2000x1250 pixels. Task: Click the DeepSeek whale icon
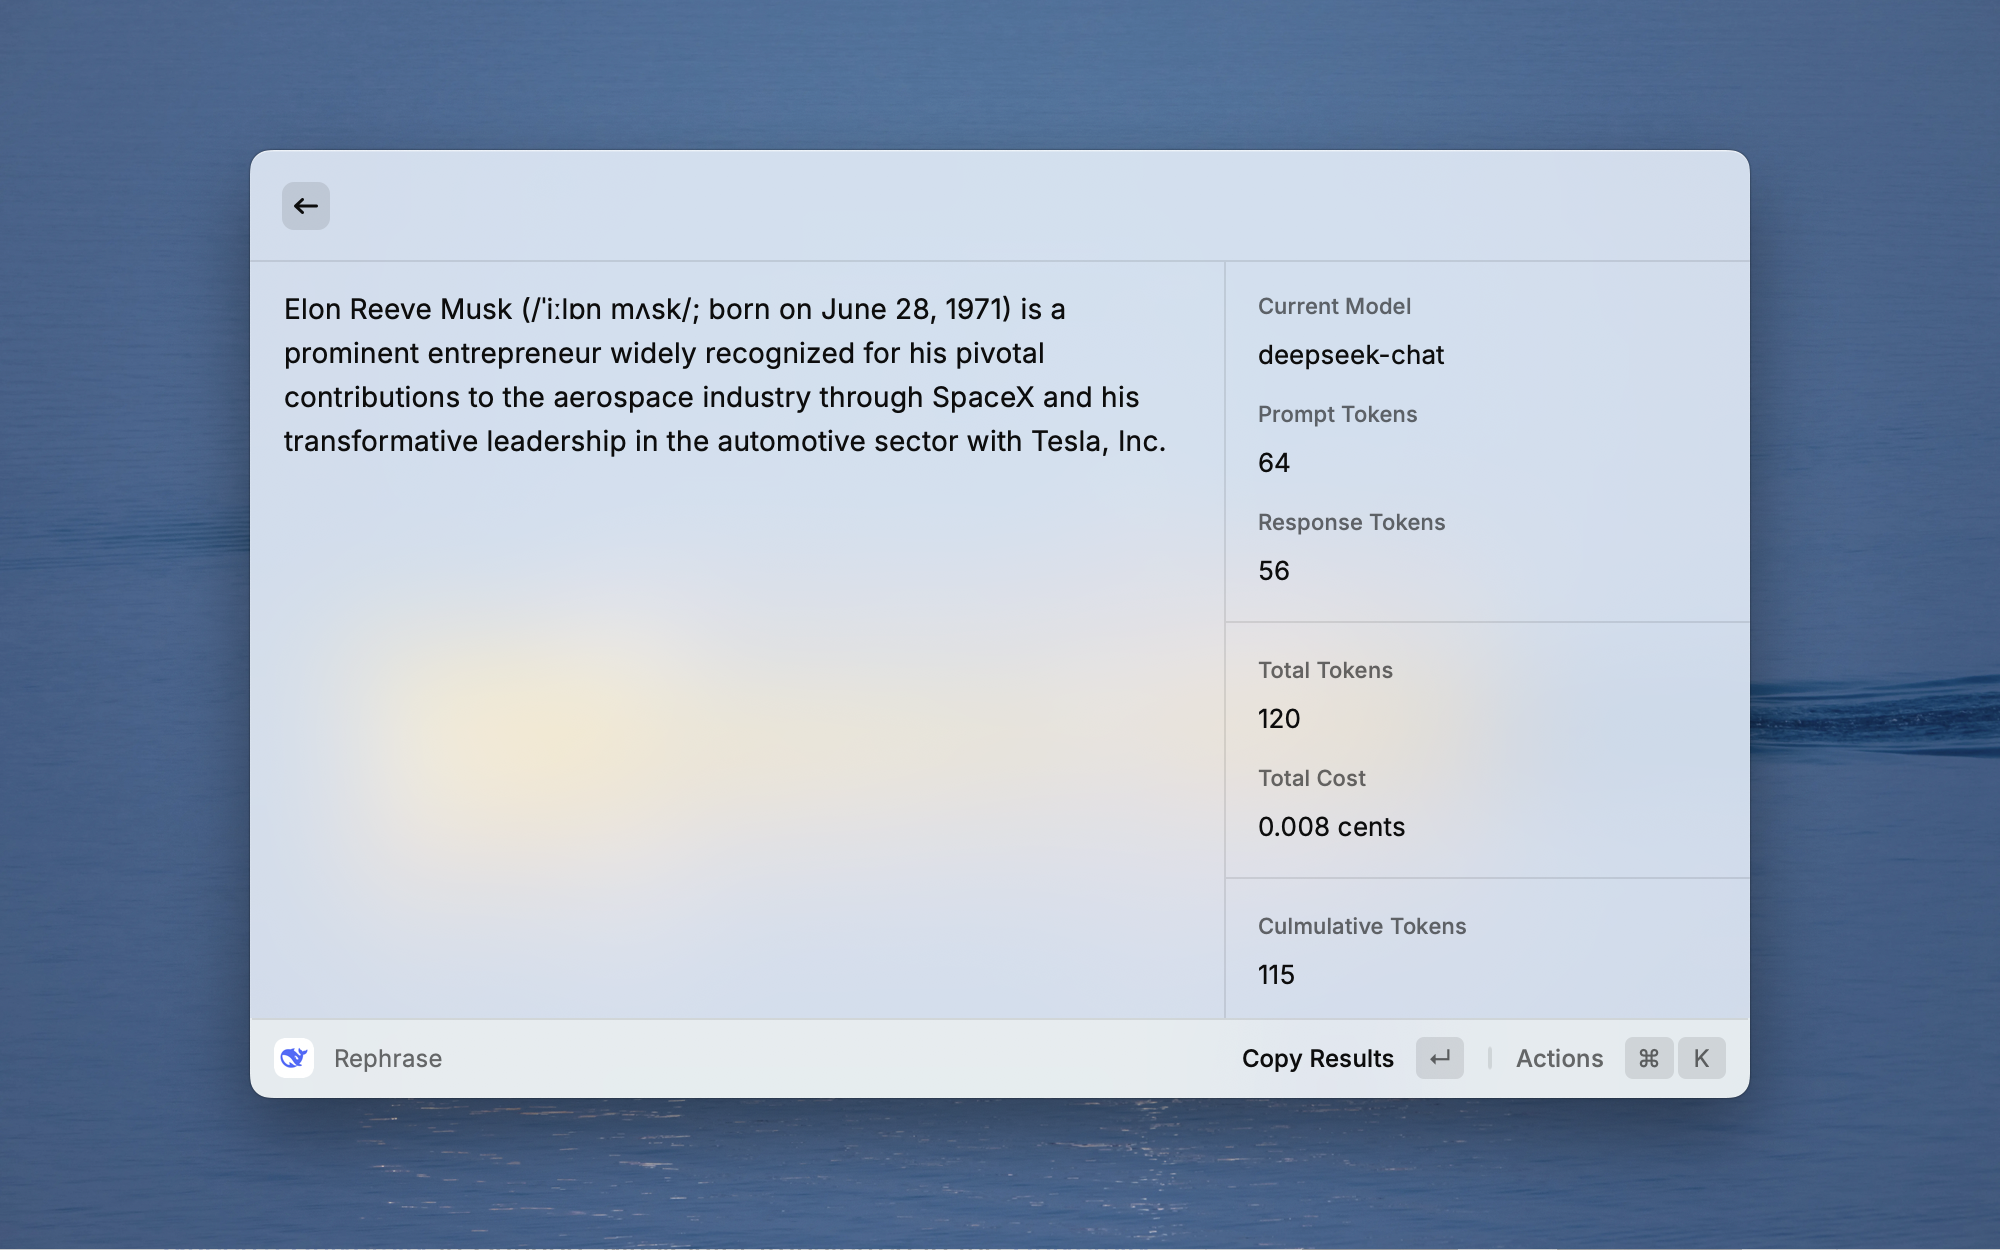coord(294,1058)
